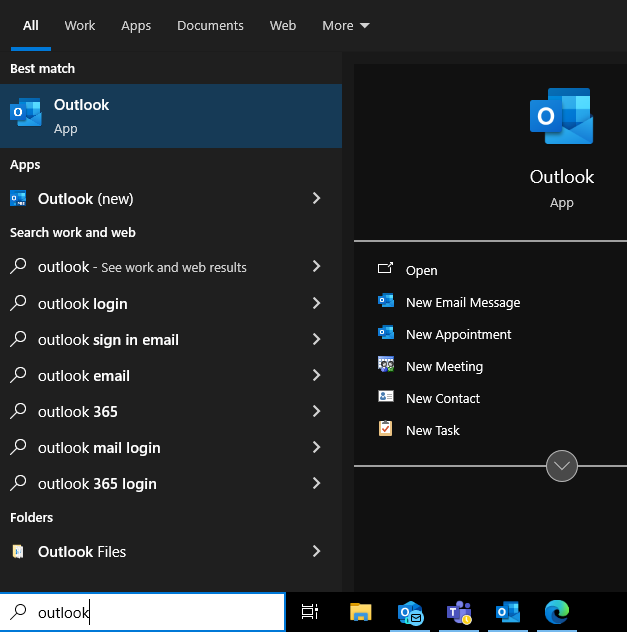Click the Task View taskbar icon

310,612
